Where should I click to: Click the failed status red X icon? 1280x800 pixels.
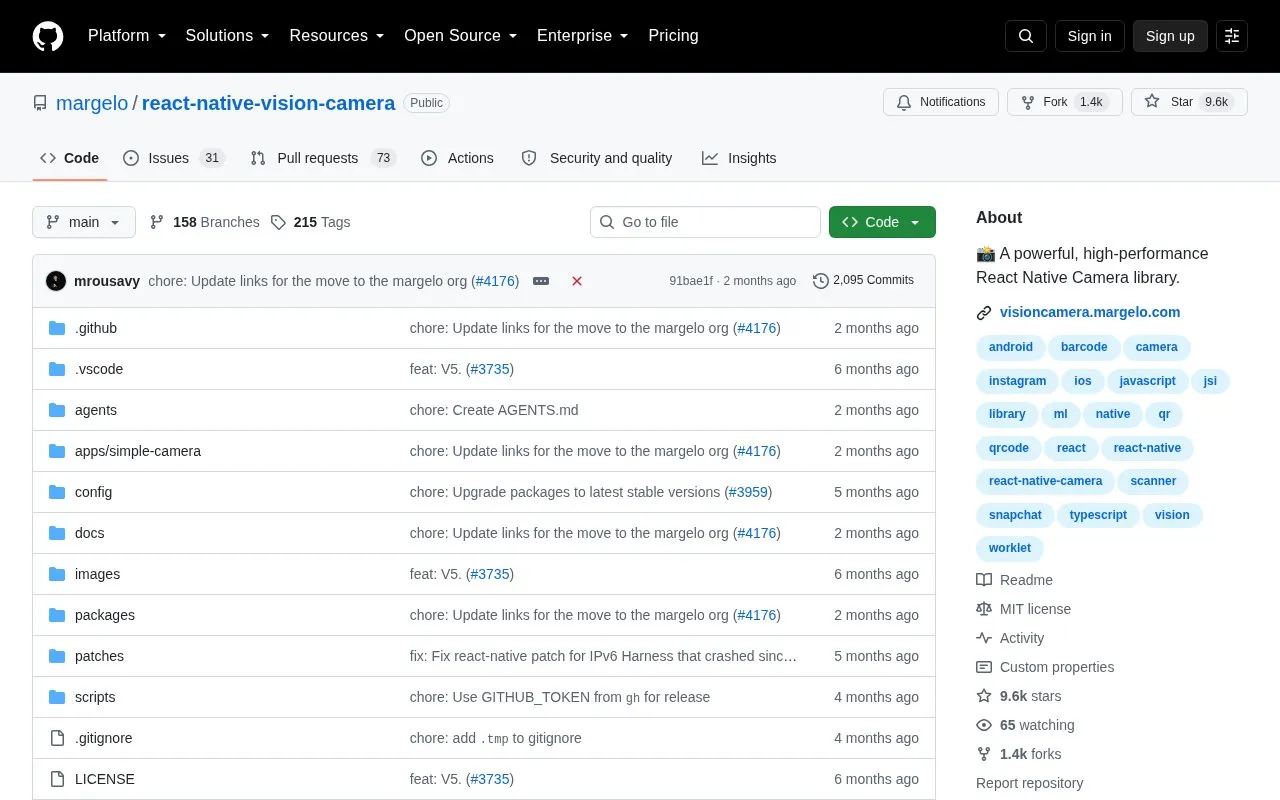577,281
